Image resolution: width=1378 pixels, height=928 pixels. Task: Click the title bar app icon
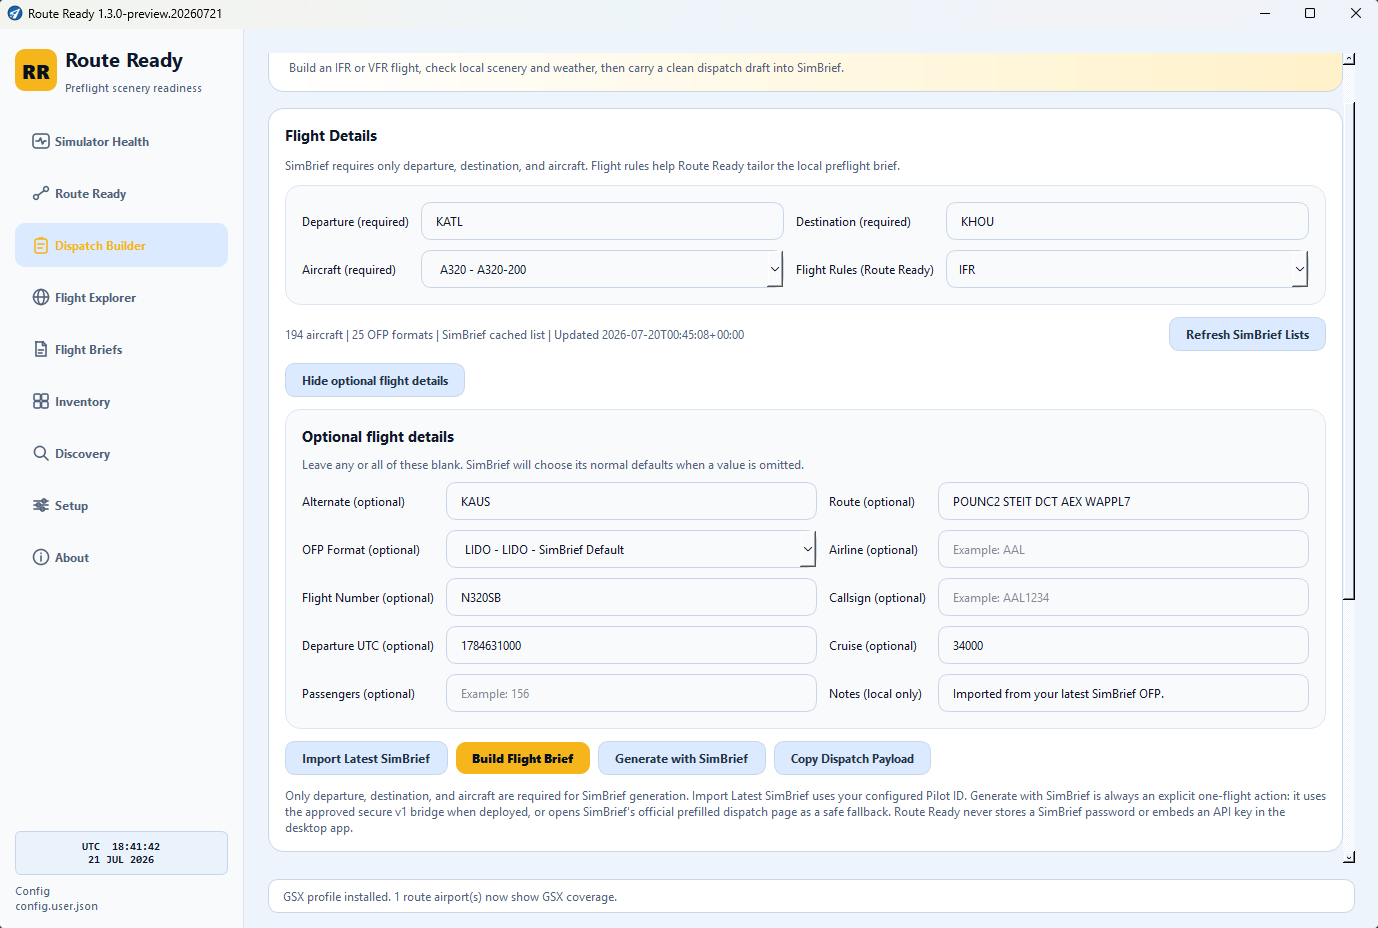(x=15, y=13)
